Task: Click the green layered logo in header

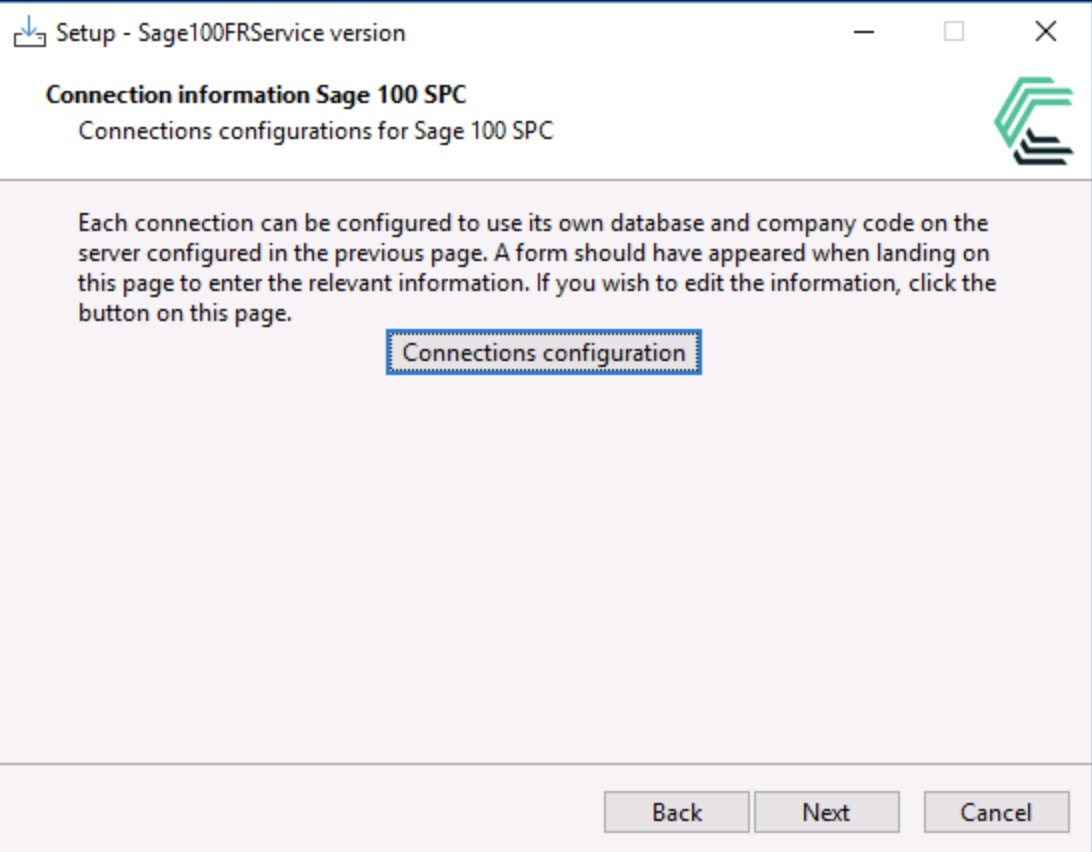Action: click(x=1034, y=120)
